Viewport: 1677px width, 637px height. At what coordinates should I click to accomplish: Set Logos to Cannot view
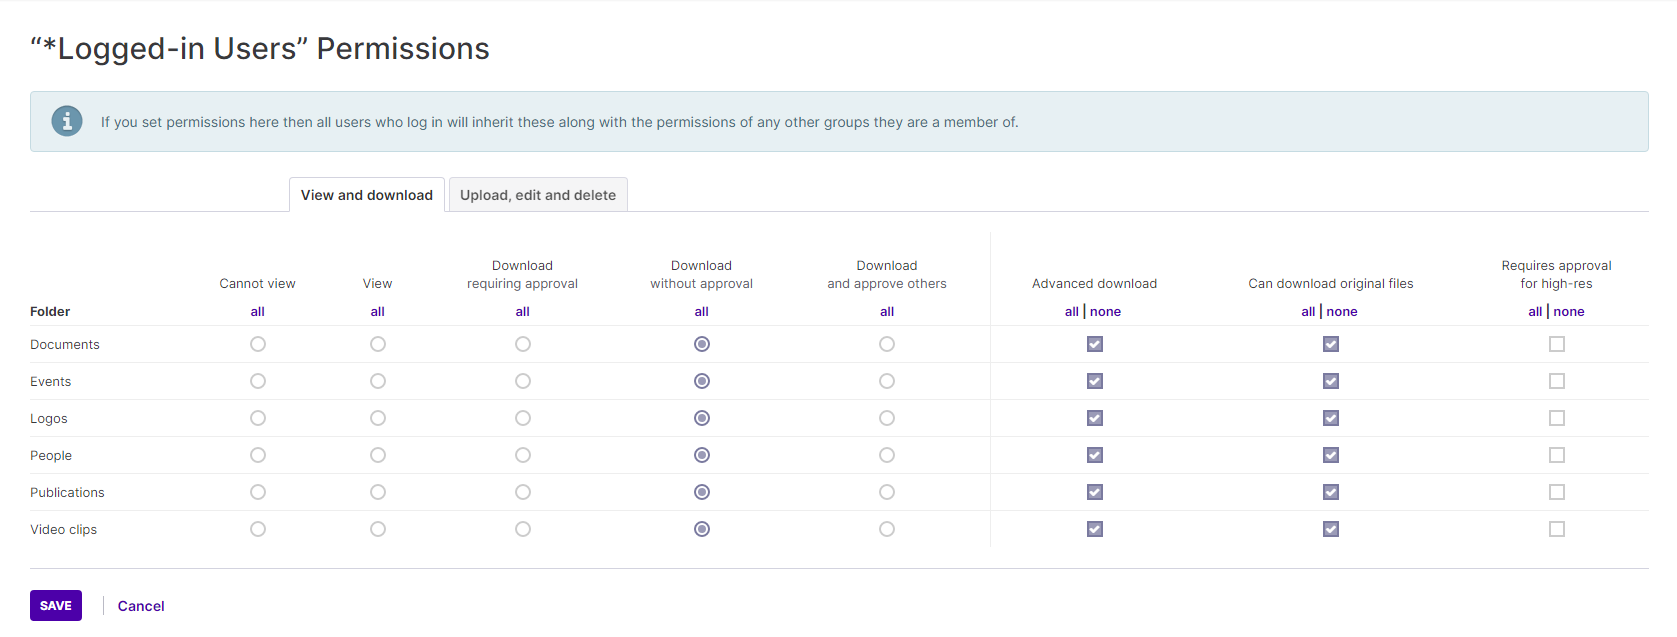click(258, 418)
